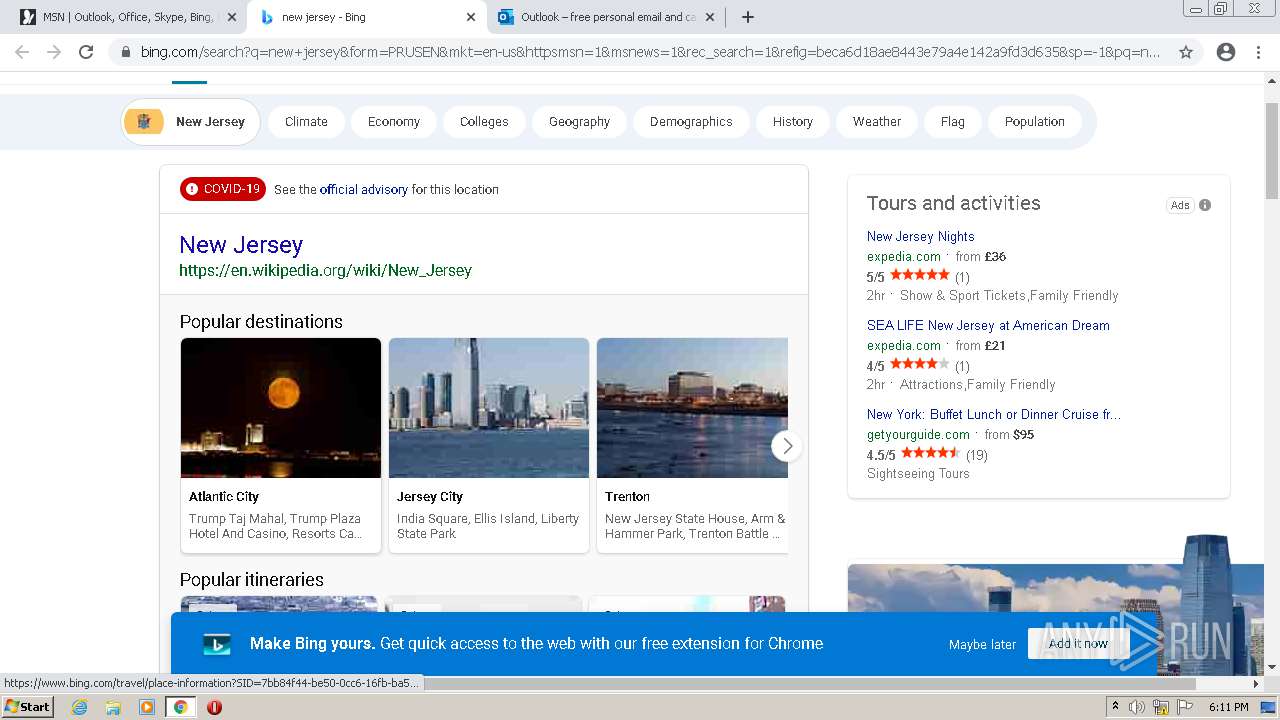Open the en.wikipedia.org New_Jersey URL

(325, 270)
